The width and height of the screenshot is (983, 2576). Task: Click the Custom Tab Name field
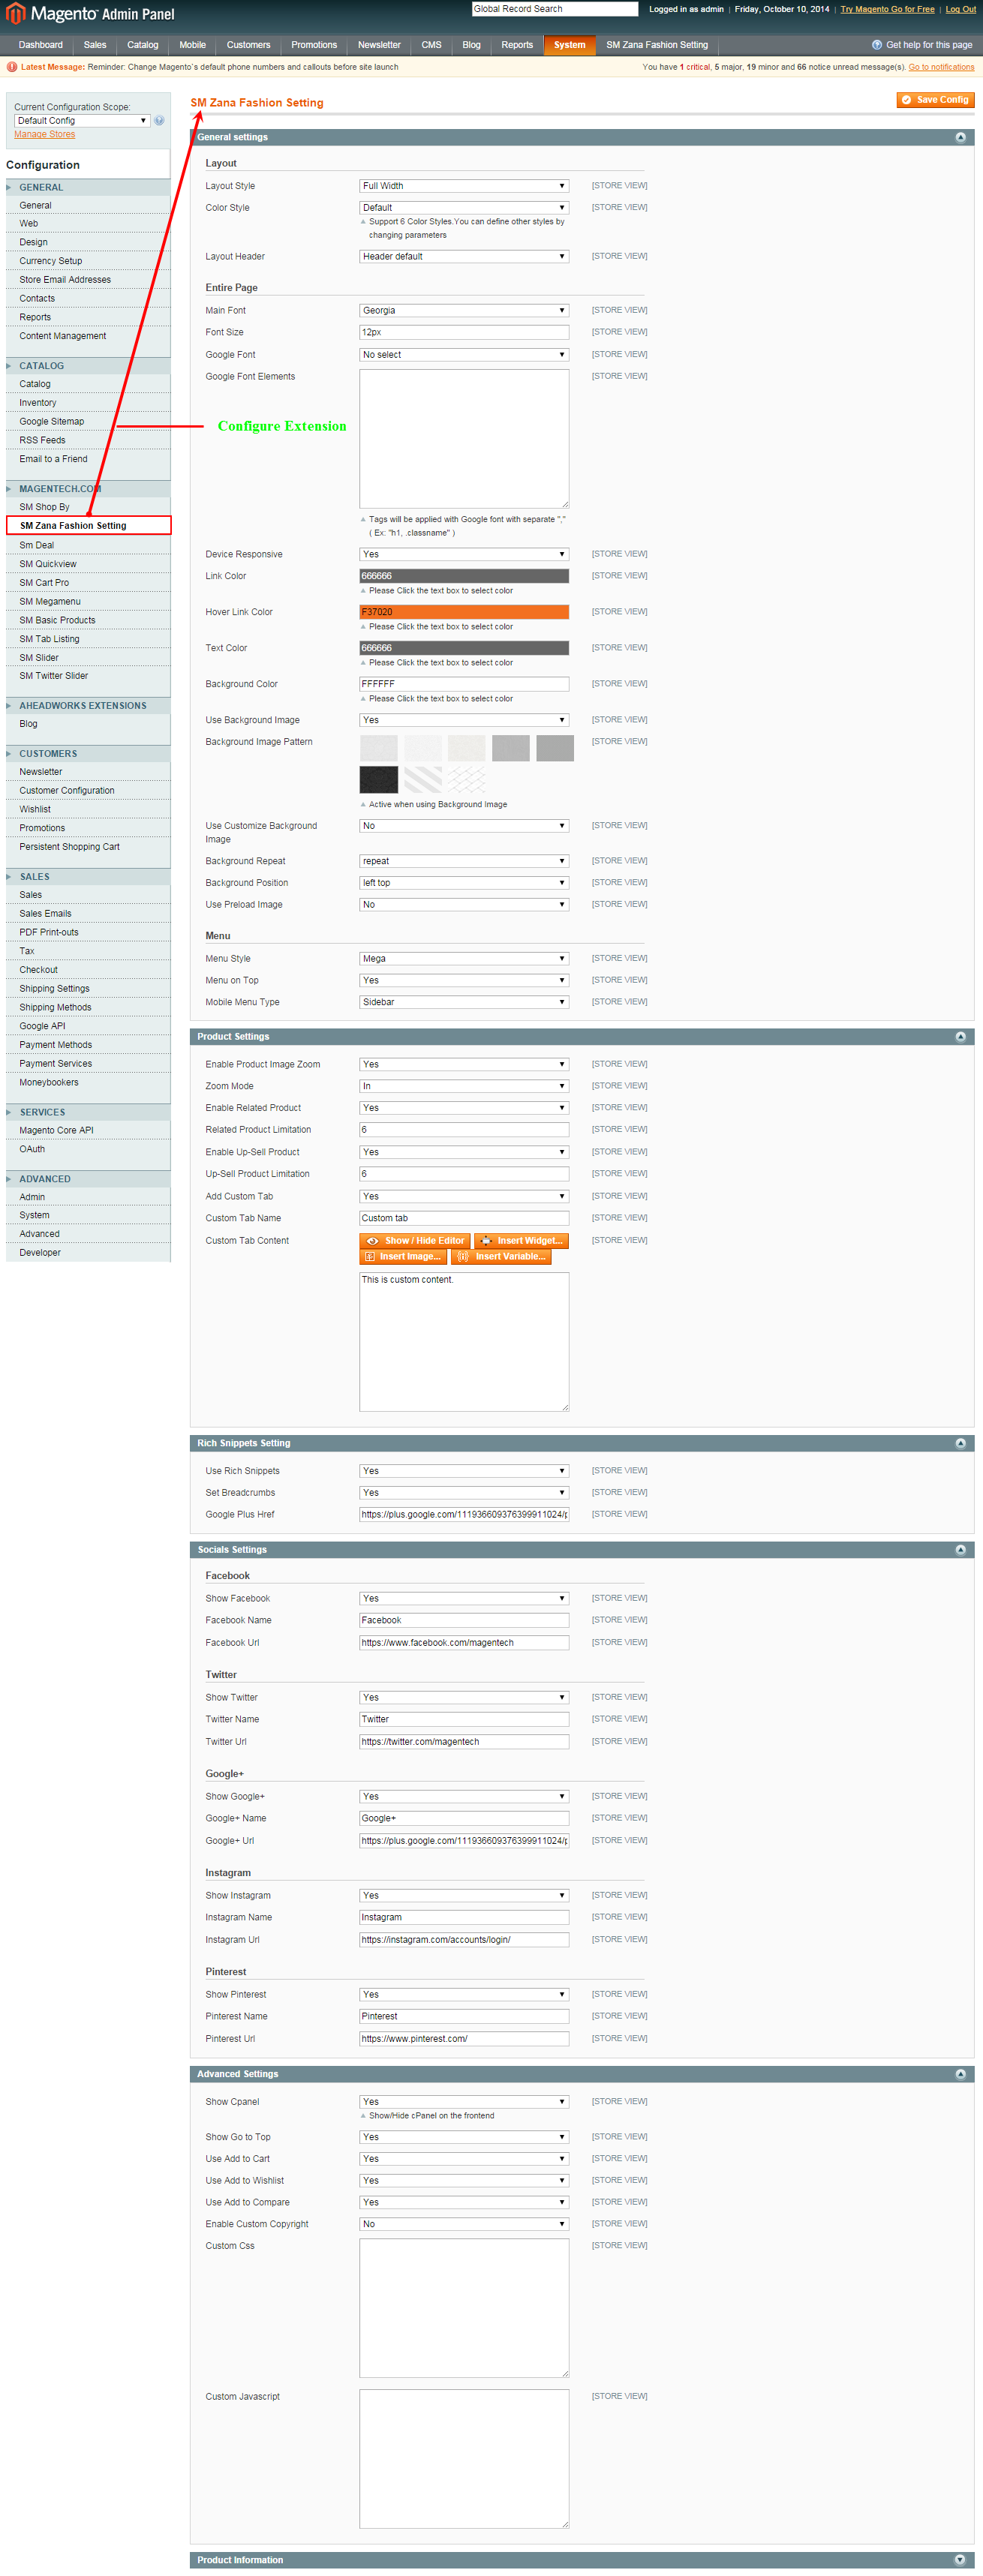pos(464,1219)
